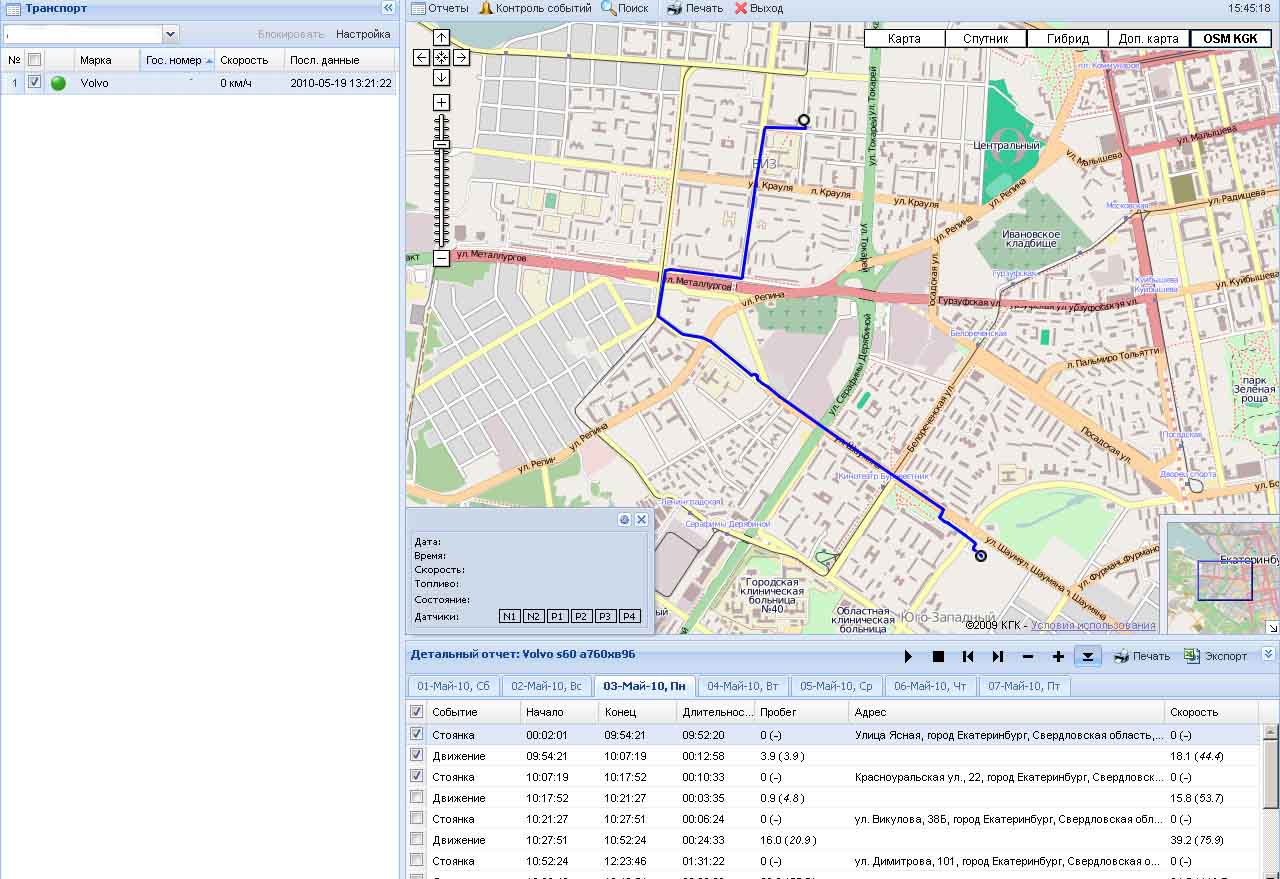1280x879 pixels.
Task: Open the Отчеты reports icon
Action: 419,8
